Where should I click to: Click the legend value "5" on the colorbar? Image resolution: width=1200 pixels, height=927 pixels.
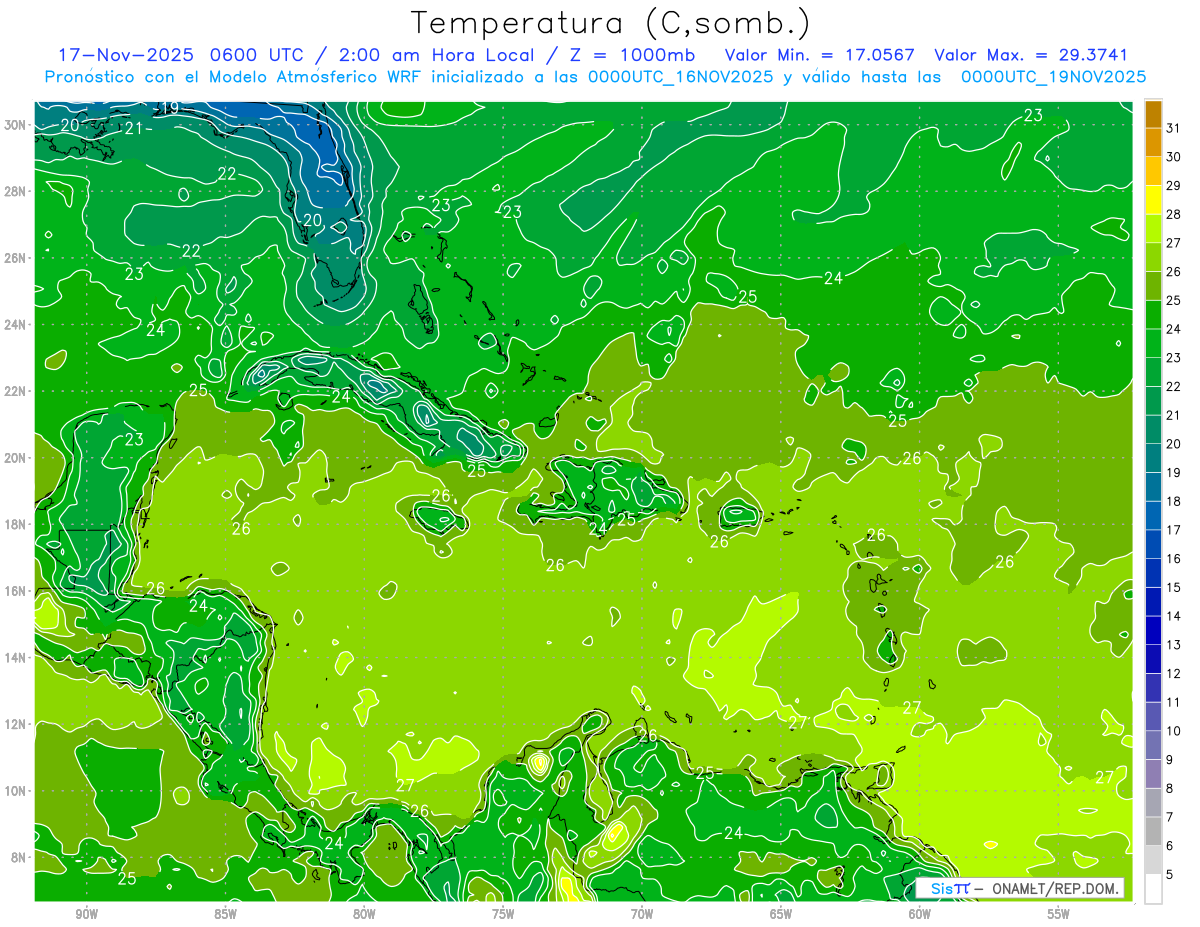(x=1170, y=875)
